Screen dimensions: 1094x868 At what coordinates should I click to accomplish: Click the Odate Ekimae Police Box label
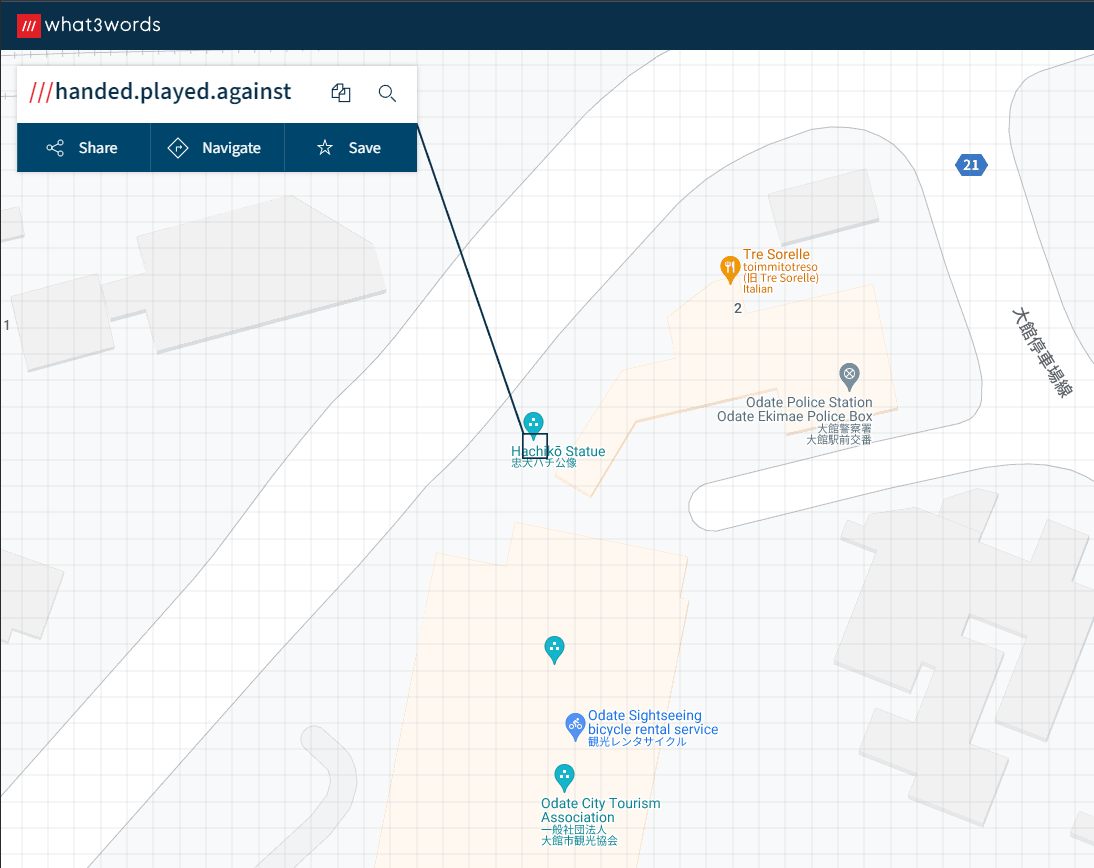click(x=795, y=416)
